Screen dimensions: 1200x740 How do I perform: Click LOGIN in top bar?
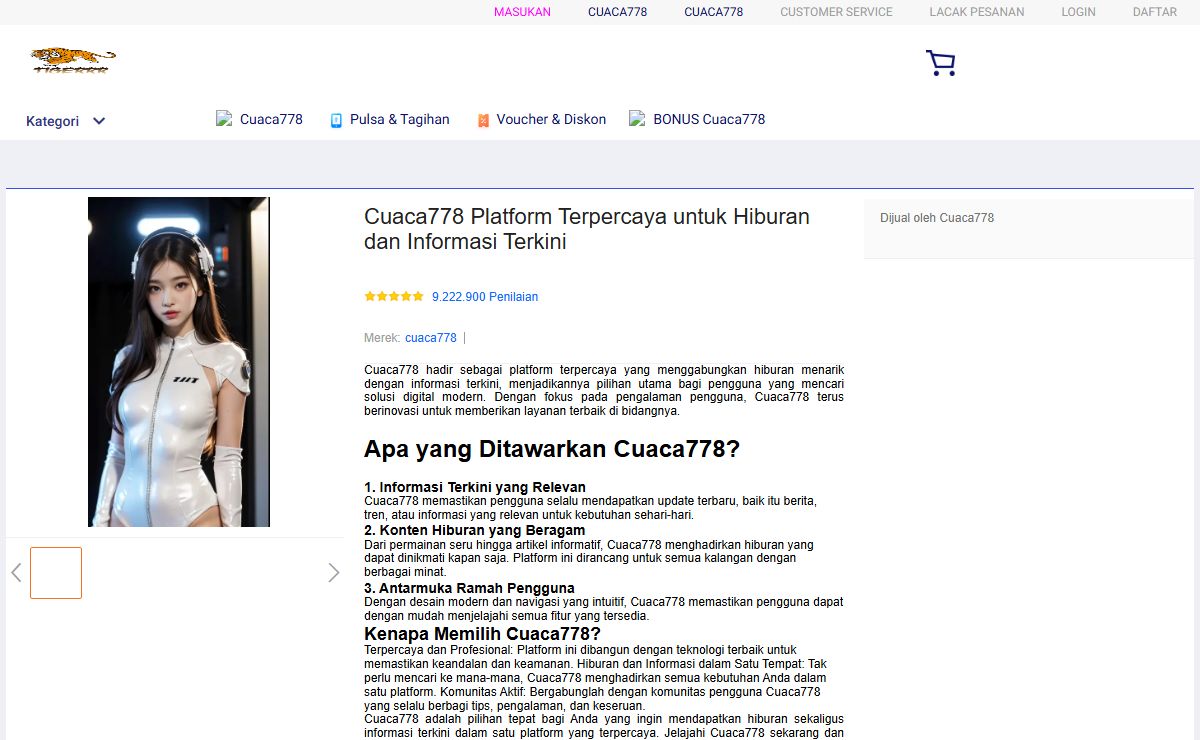pos(1078,12)
